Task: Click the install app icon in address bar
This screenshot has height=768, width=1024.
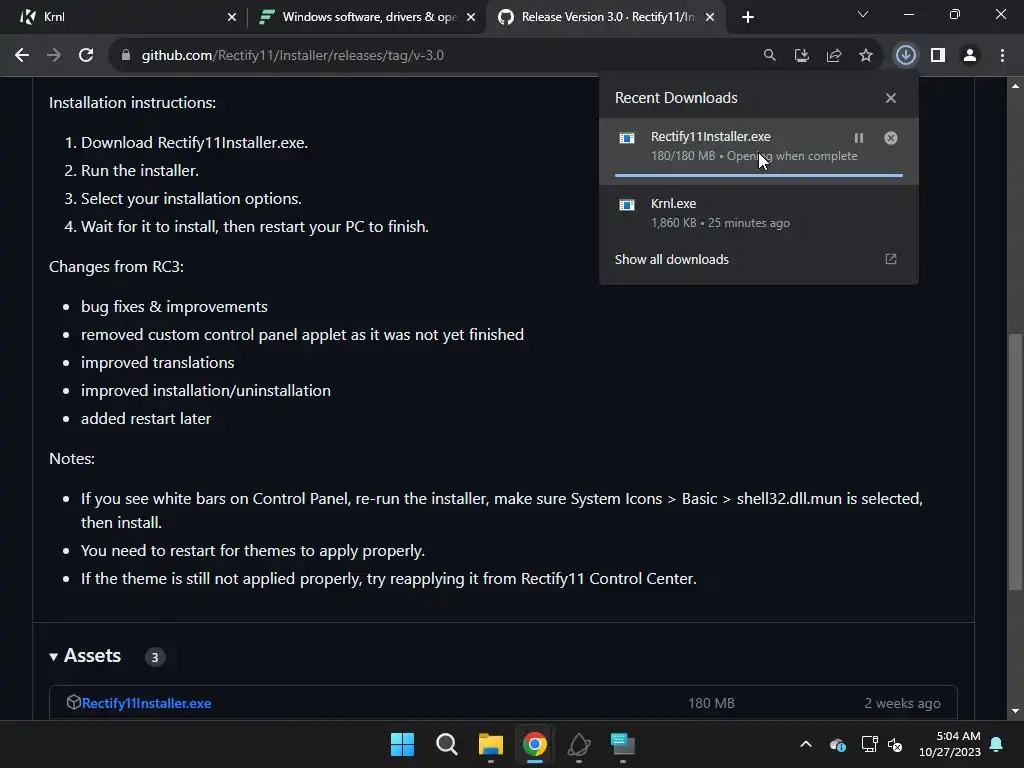Action: pos(801,56)
